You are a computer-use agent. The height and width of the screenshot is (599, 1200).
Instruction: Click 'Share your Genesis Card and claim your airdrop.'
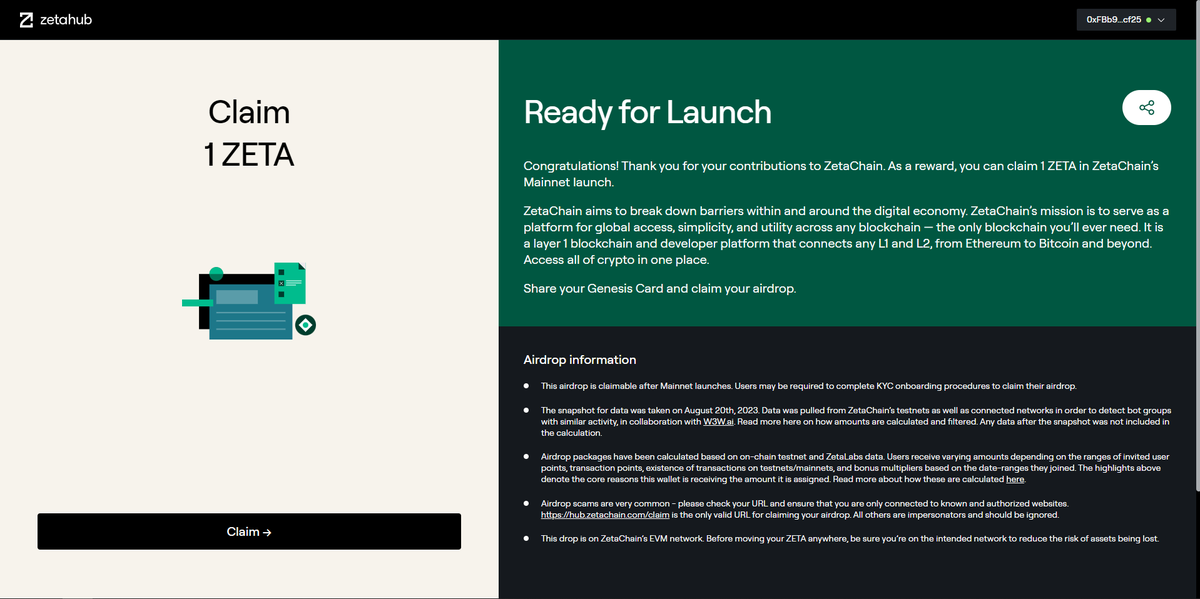660,289
